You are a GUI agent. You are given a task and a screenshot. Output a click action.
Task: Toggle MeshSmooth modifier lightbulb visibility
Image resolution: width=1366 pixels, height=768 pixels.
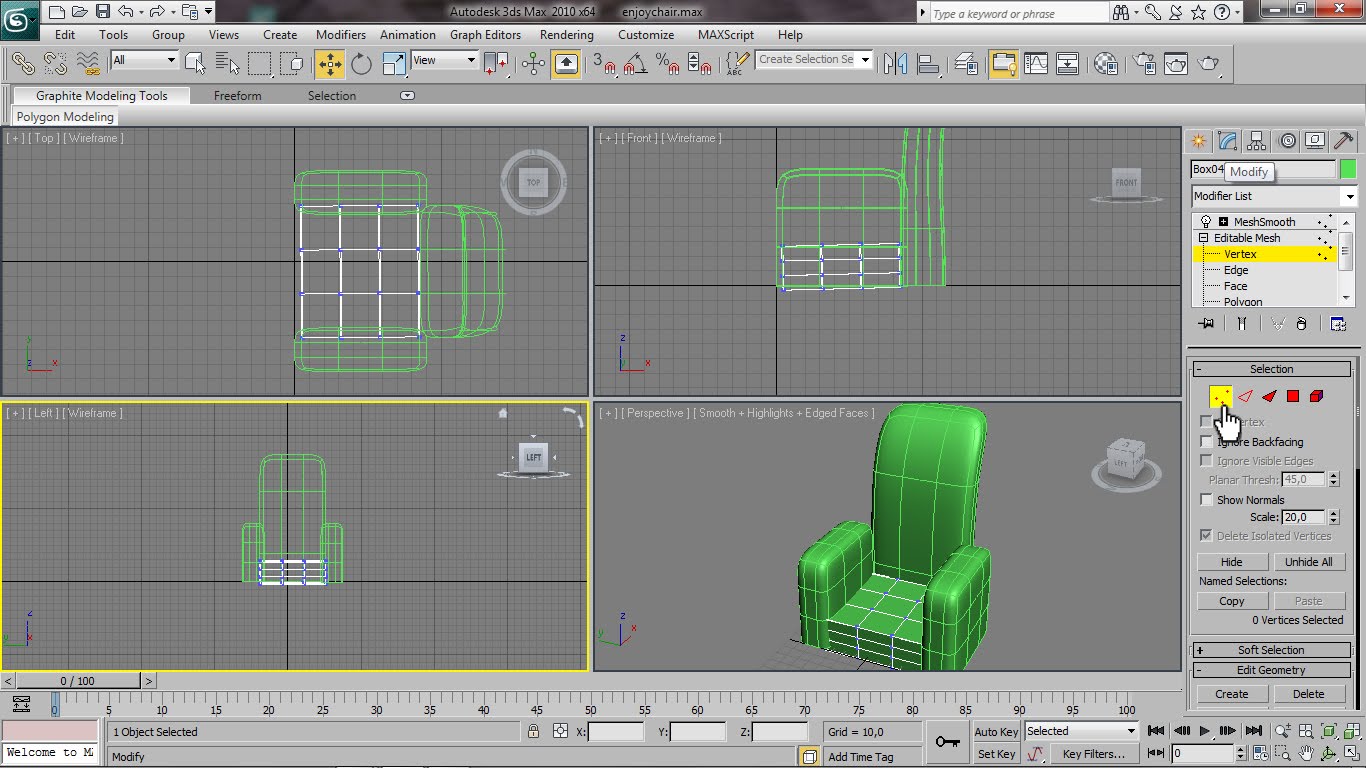[x=1206, y=222]
